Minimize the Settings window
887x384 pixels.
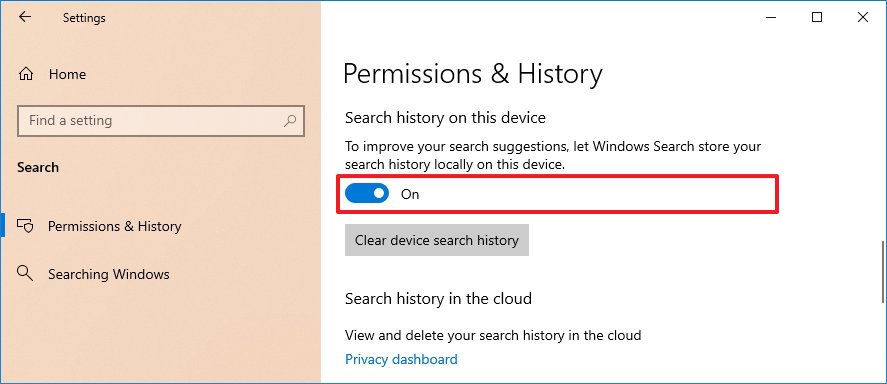click(770, 18)
